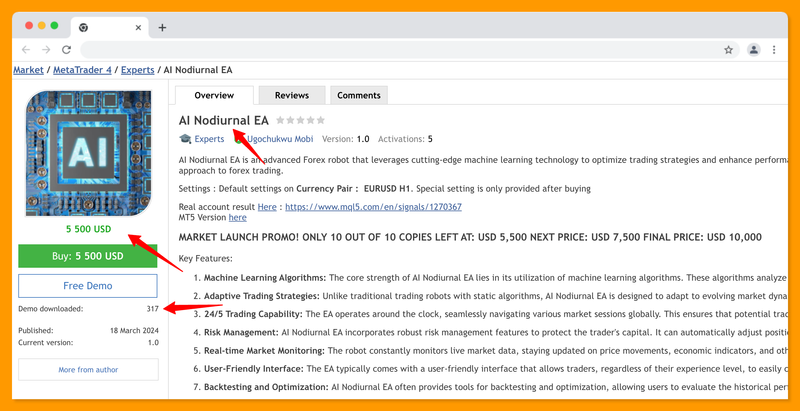Click the AI chip product thumbnail
The width and height of the screenshot is (800, 411).
pyautogui.click(x=89, y=153)
